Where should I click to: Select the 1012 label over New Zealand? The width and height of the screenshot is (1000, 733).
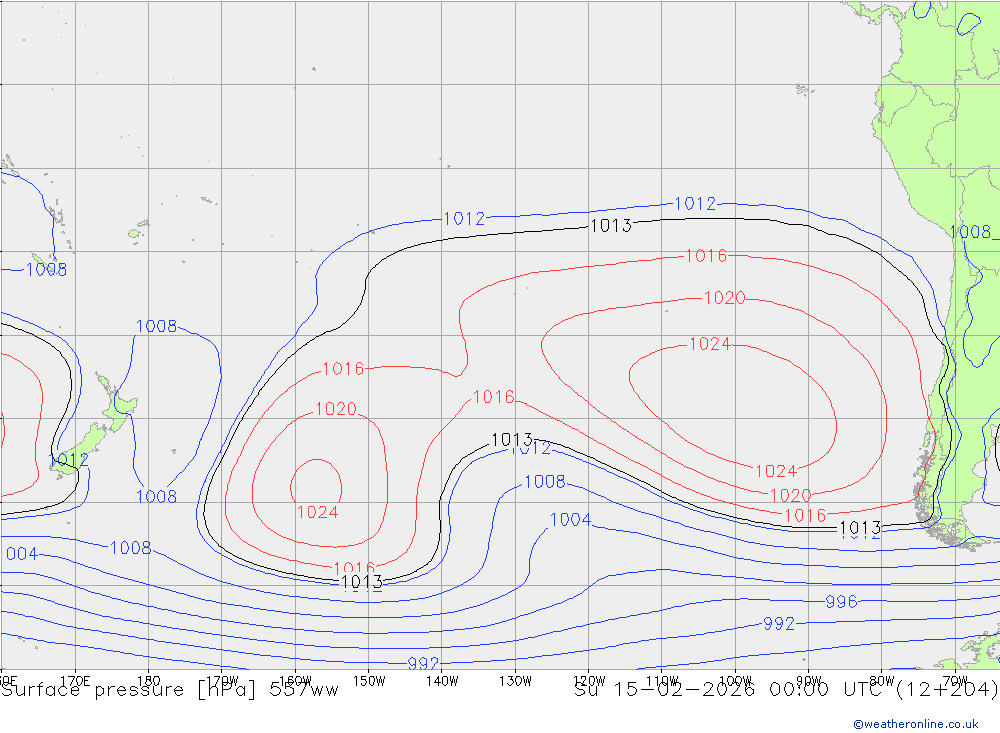click(69, 459)
